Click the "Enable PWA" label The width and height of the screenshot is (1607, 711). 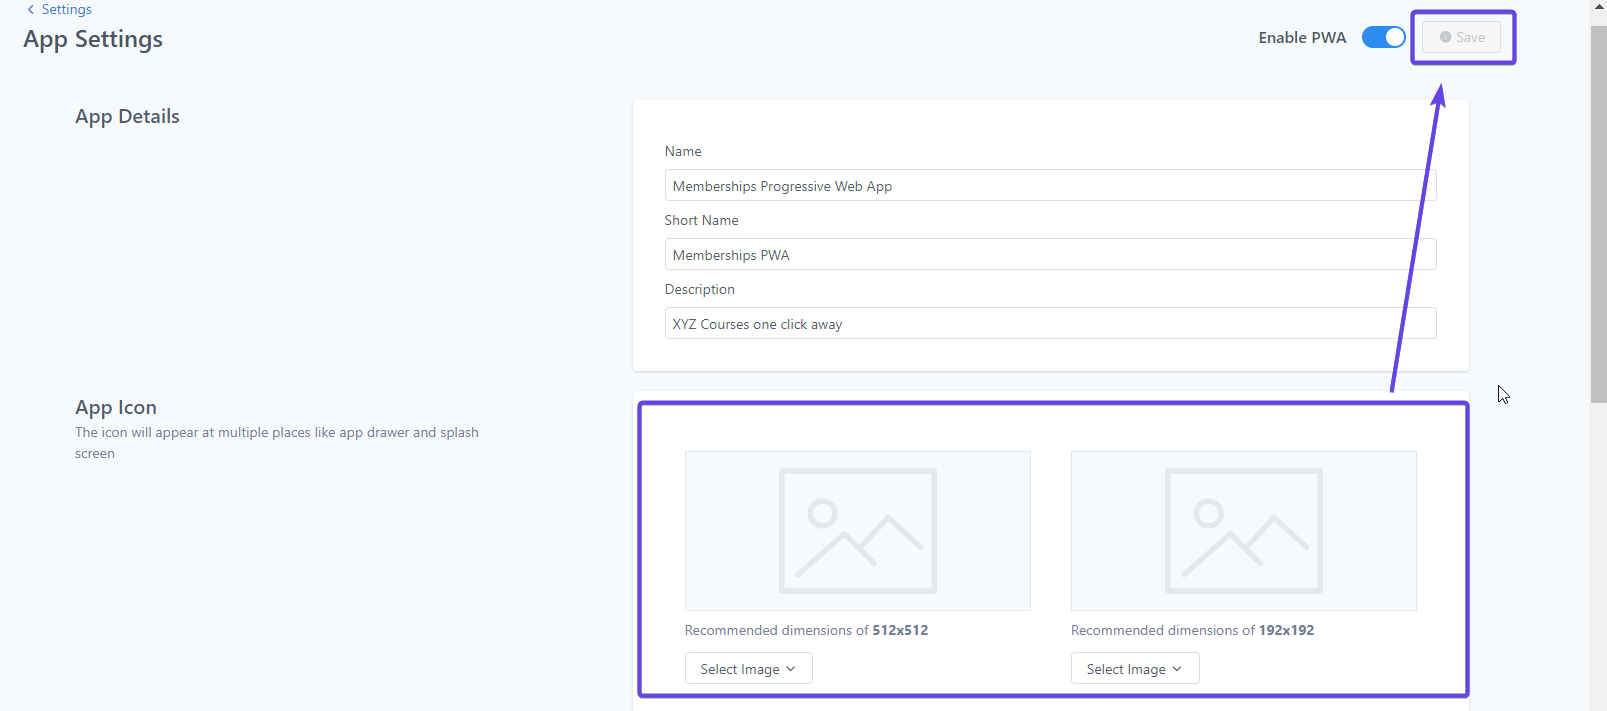click(1302, 37)
